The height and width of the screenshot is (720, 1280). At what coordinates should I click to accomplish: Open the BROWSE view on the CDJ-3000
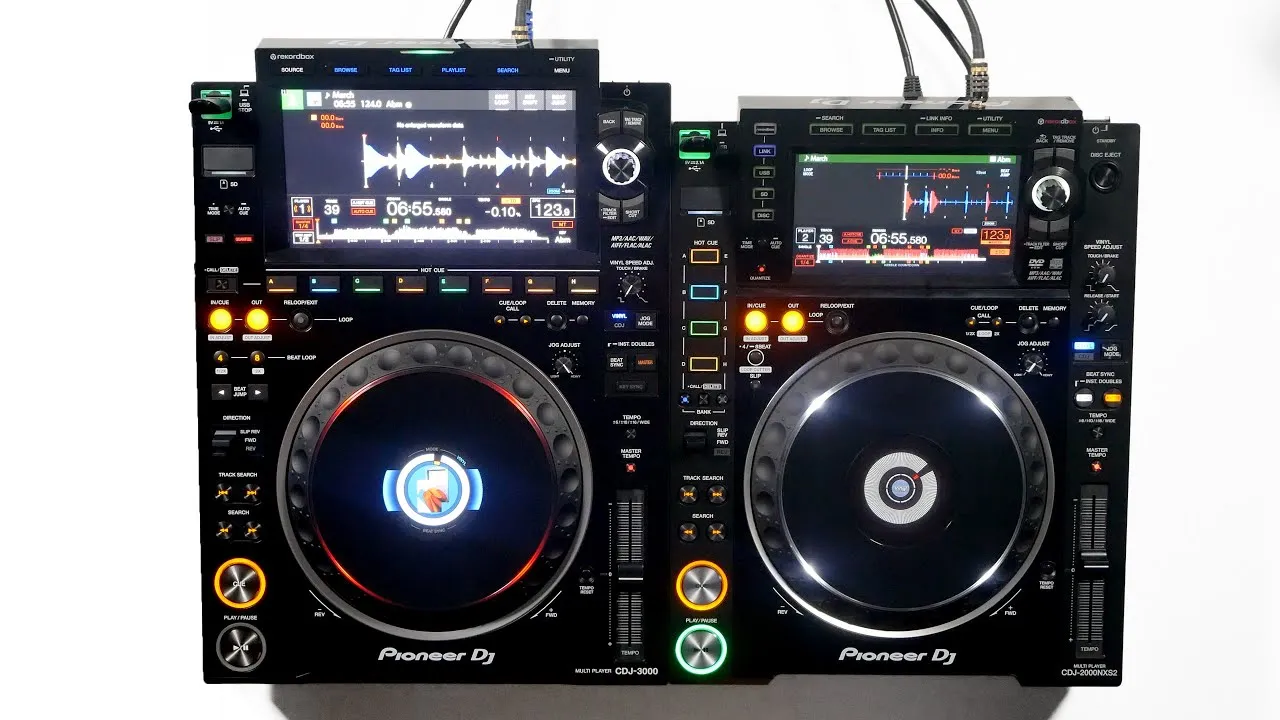coord(346,70)
